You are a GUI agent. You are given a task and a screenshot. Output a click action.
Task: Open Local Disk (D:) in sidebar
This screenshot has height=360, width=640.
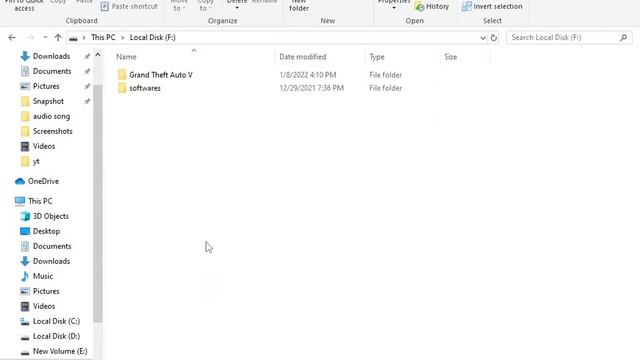click(56, 336)
